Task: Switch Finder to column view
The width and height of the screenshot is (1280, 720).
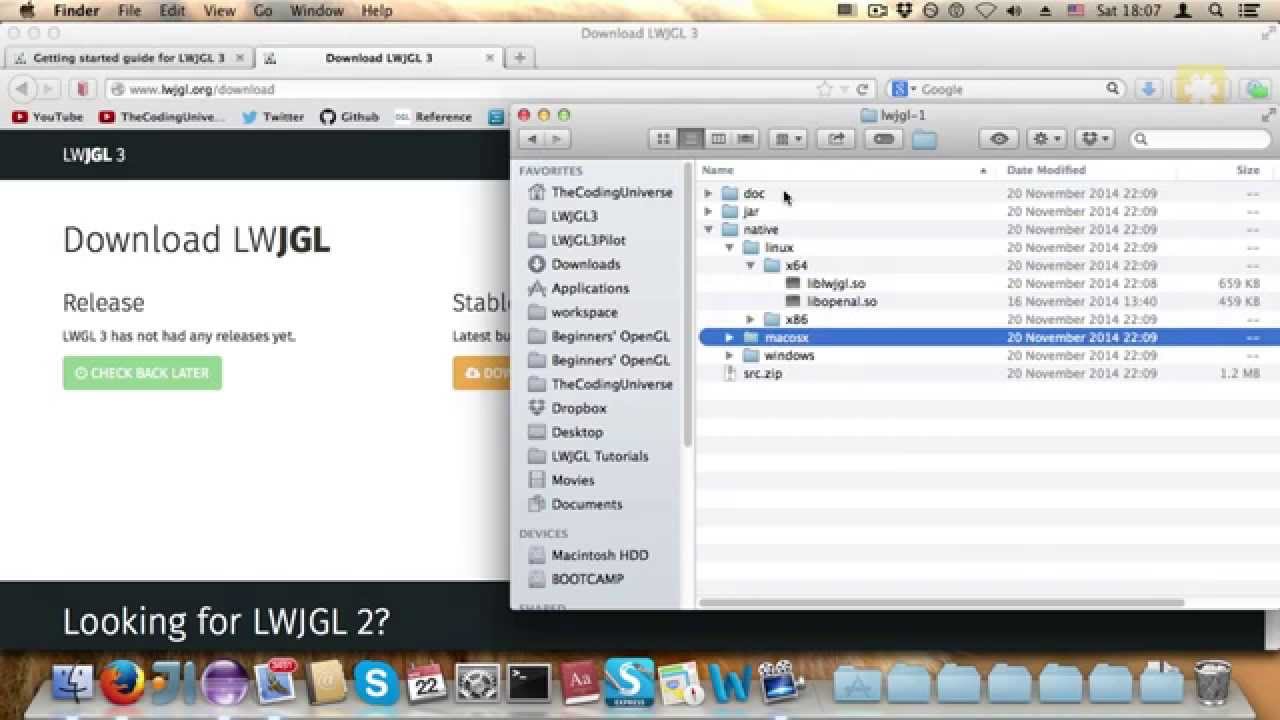Action: click(x=718, y=139)
